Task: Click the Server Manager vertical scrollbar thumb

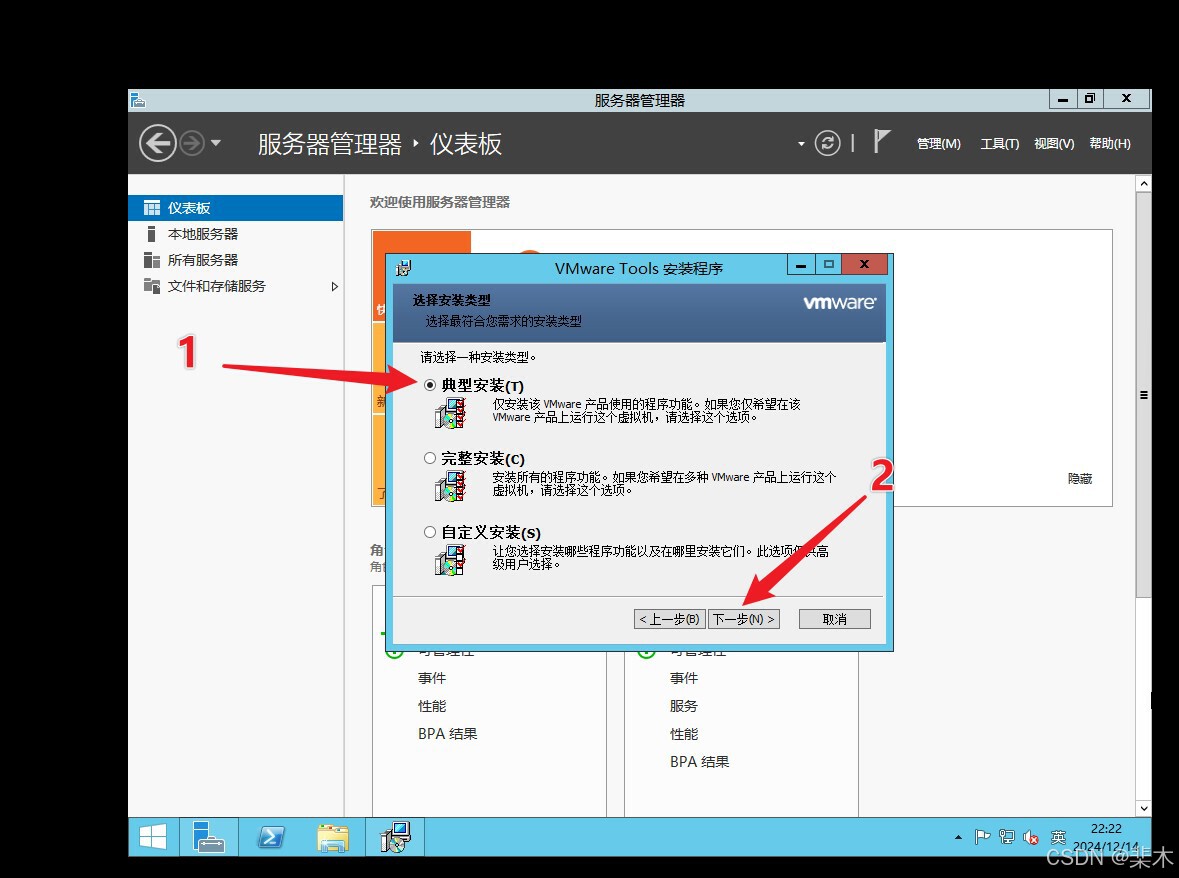Action: tap(1144, 395)
